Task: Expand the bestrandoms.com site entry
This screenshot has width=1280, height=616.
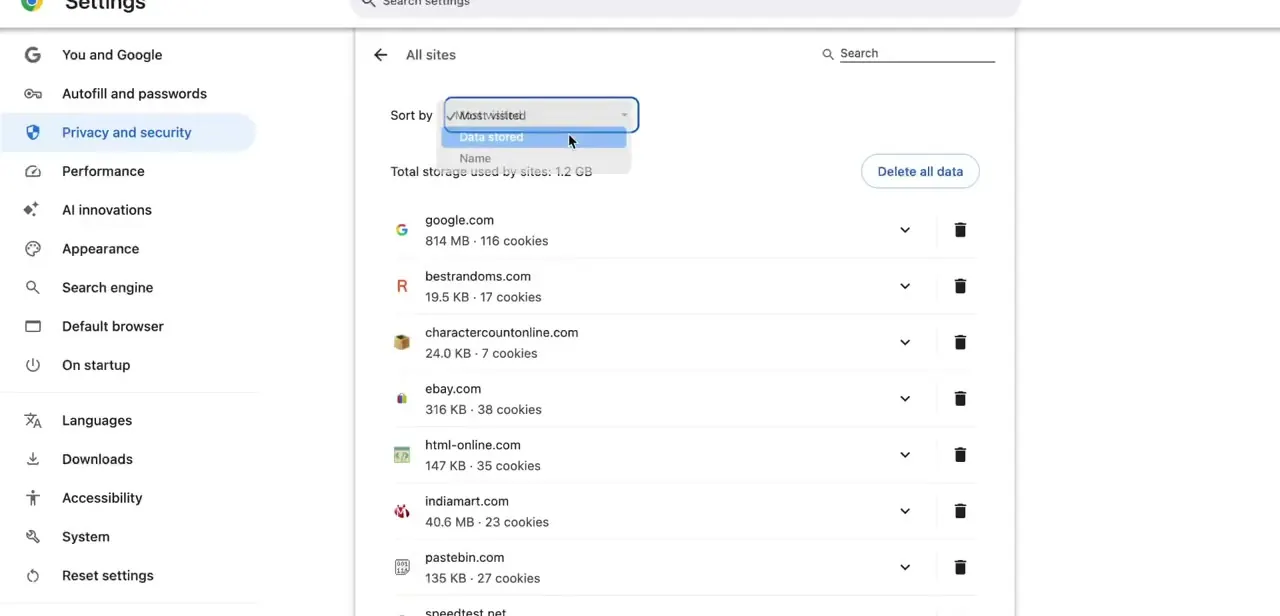Action: click(x=905, y=286)
